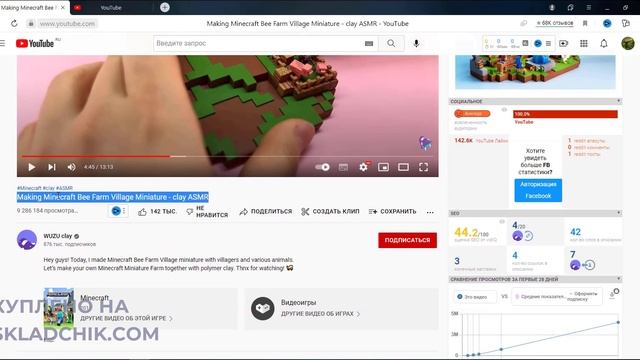Go to YouTube home via logo
Screen dimensions: 640x360
(x=35, y=43)
